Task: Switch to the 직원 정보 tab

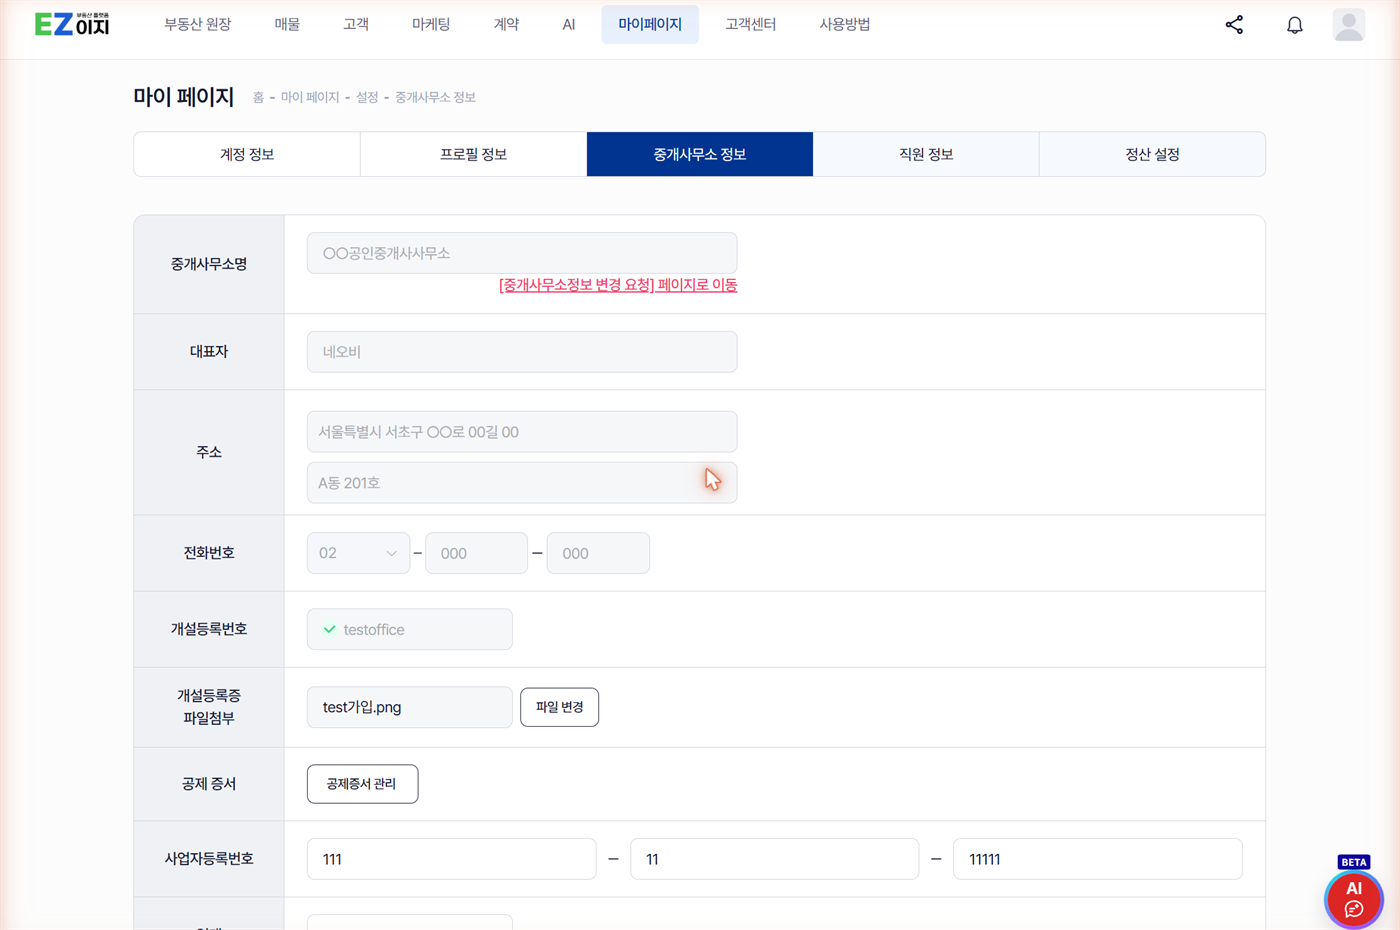Action: tap(926, 154)
